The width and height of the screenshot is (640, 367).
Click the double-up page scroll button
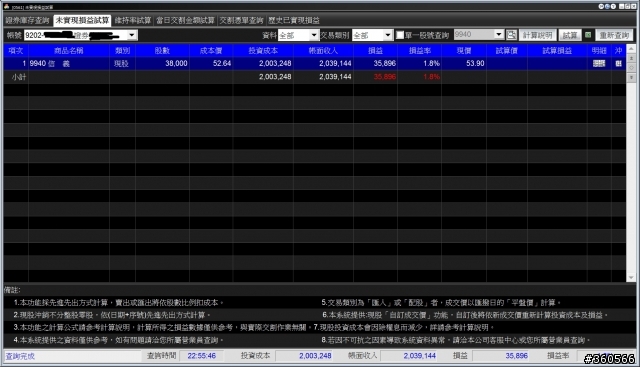point(631,58)
